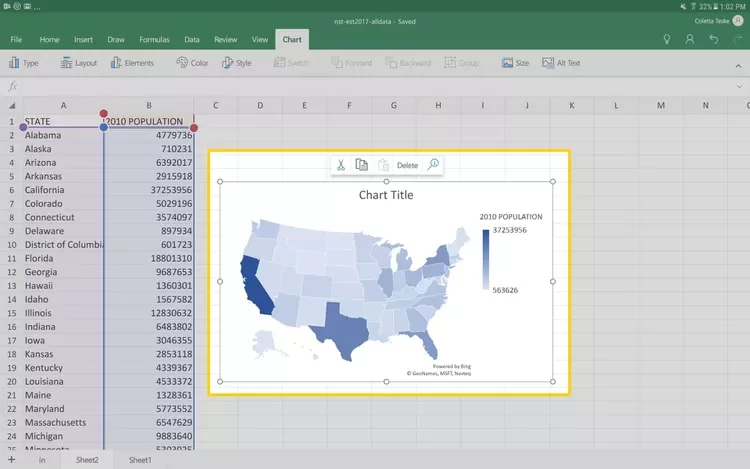This screenshot has width=750, height=469.
Task: Open the chart Layout options
Action: click(79, 63)
